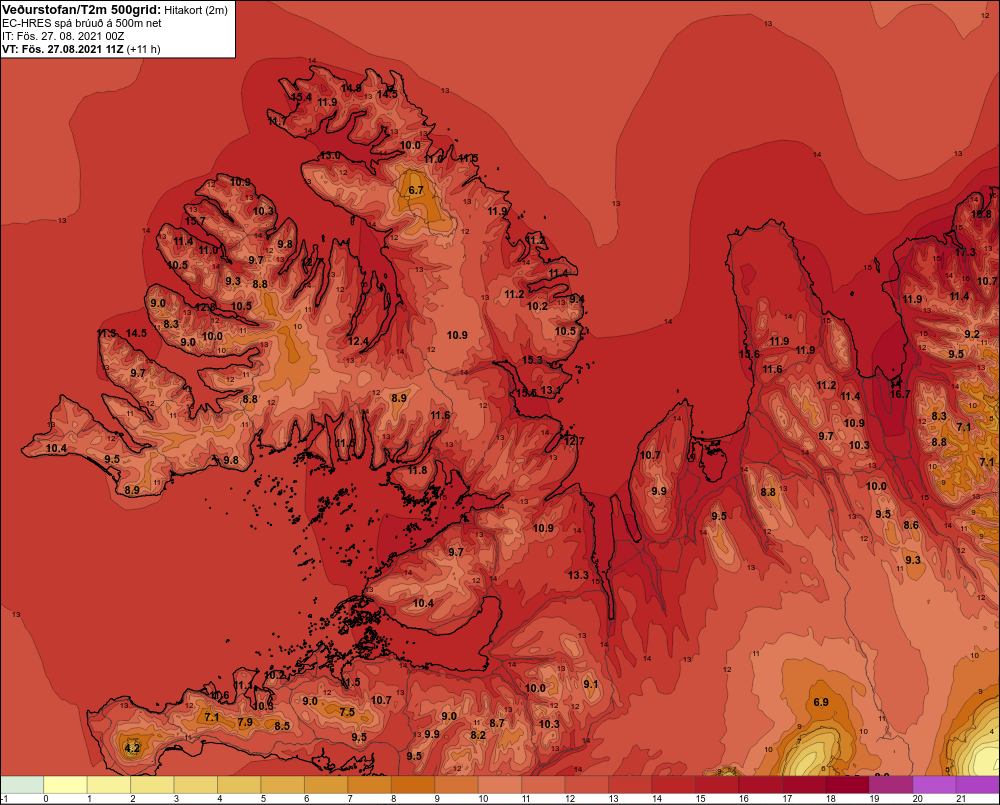
Task: Select the 12.7 temperature label
Action: click(x=573, y=441)
